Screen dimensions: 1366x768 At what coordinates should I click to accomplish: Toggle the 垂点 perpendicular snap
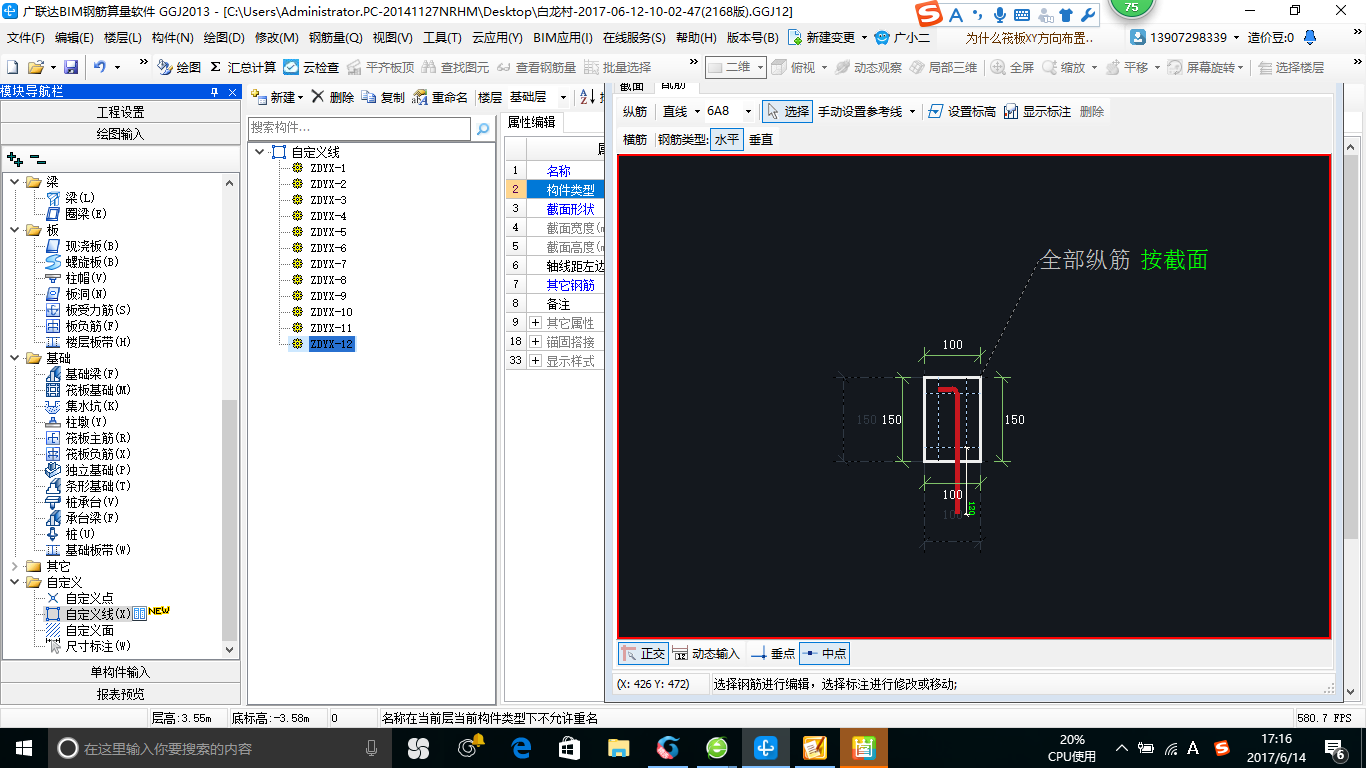click(x=773, y=653)
